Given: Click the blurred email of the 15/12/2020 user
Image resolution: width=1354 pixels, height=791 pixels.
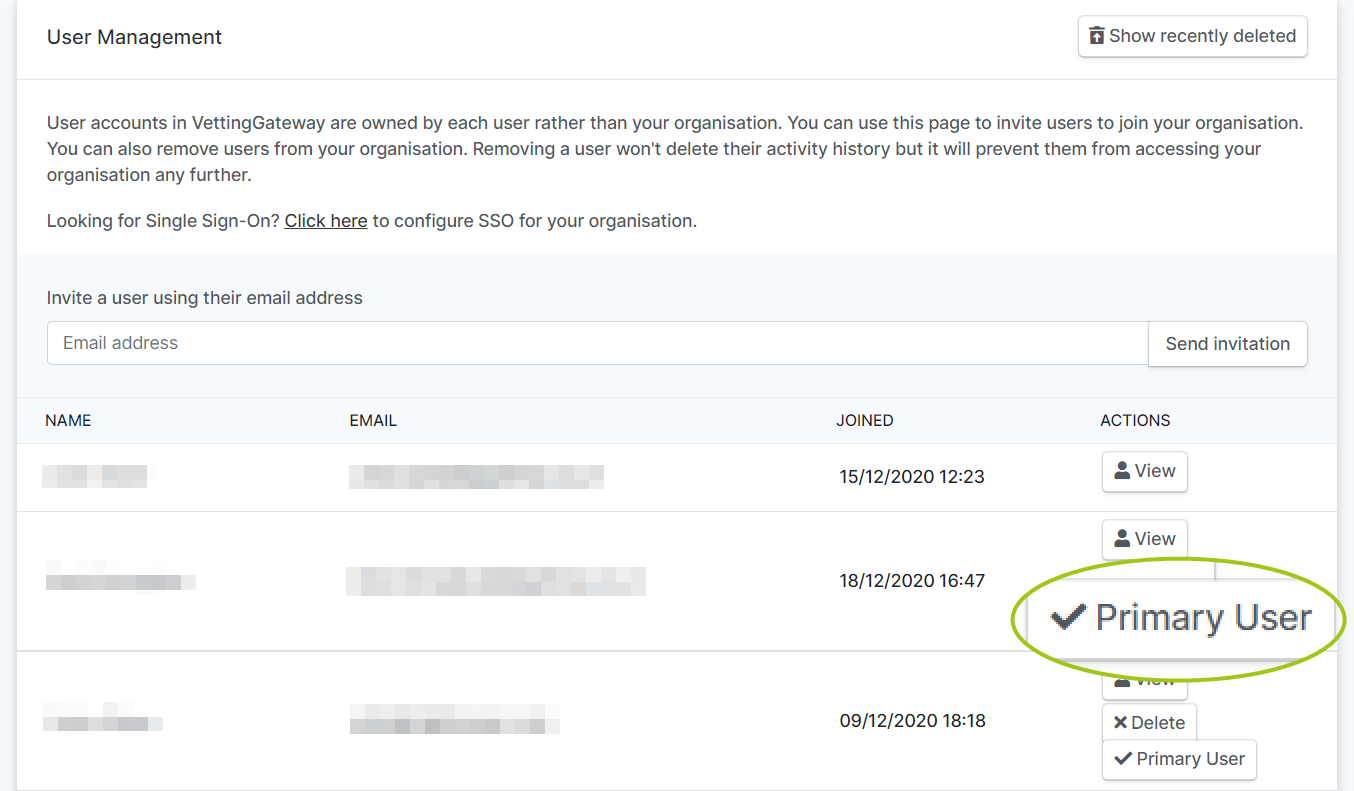Looking at the screenshot, I should [x=476, y=477].
